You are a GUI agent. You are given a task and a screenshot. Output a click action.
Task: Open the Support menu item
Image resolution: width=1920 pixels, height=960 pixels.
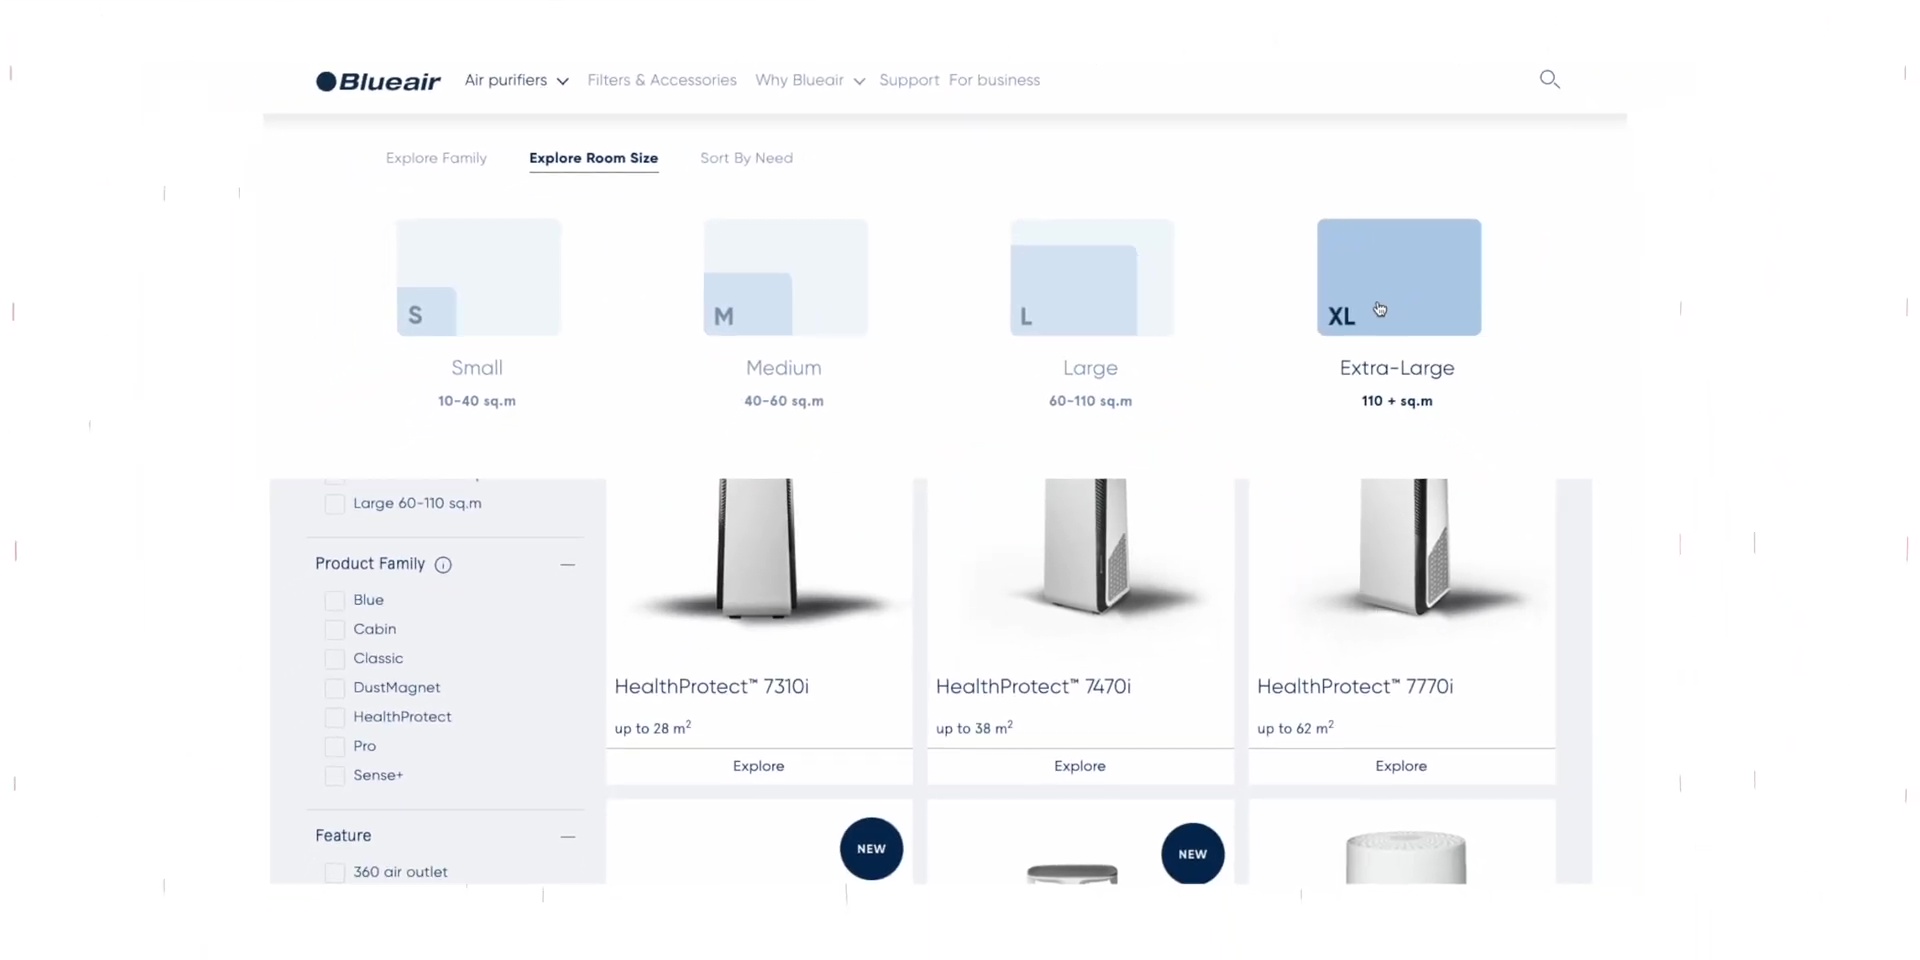coord(909,80)
